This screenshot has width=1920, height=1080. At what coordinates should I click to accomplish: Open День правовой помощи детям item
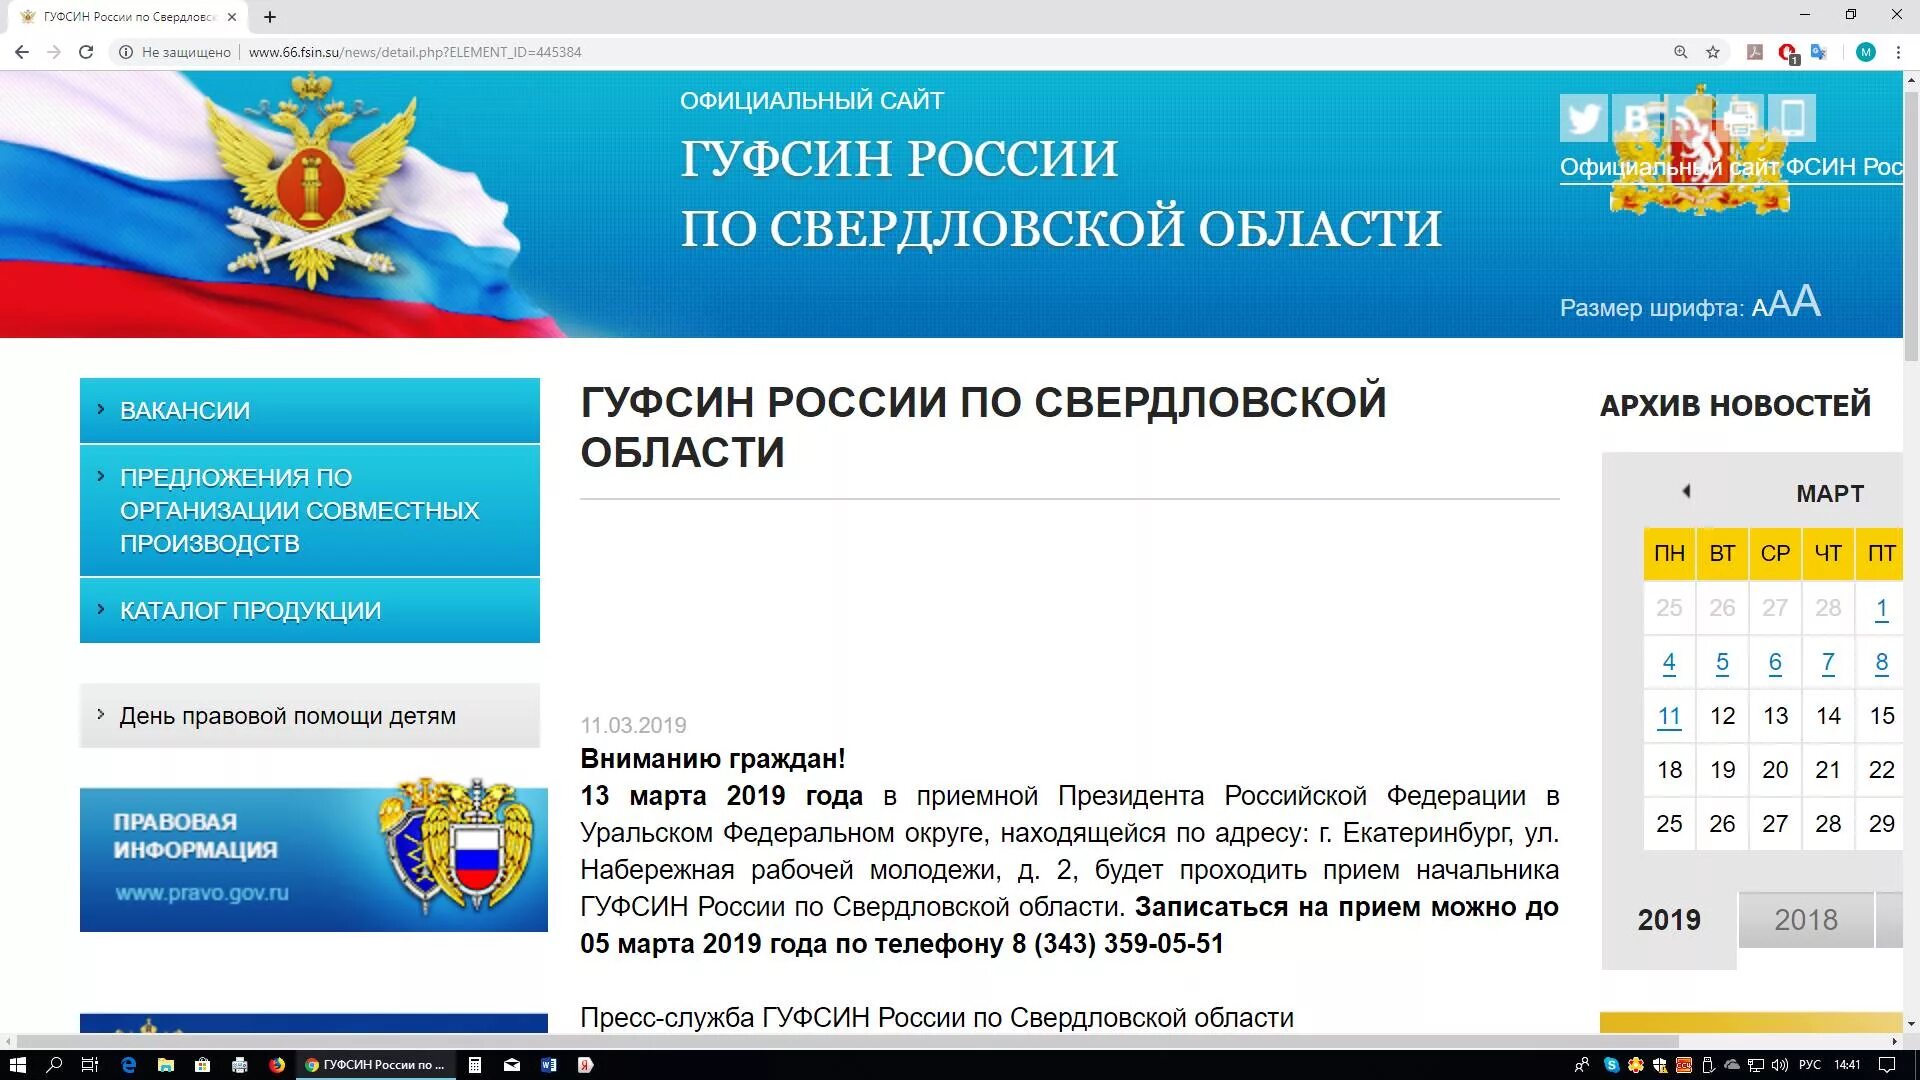point(287,716)
